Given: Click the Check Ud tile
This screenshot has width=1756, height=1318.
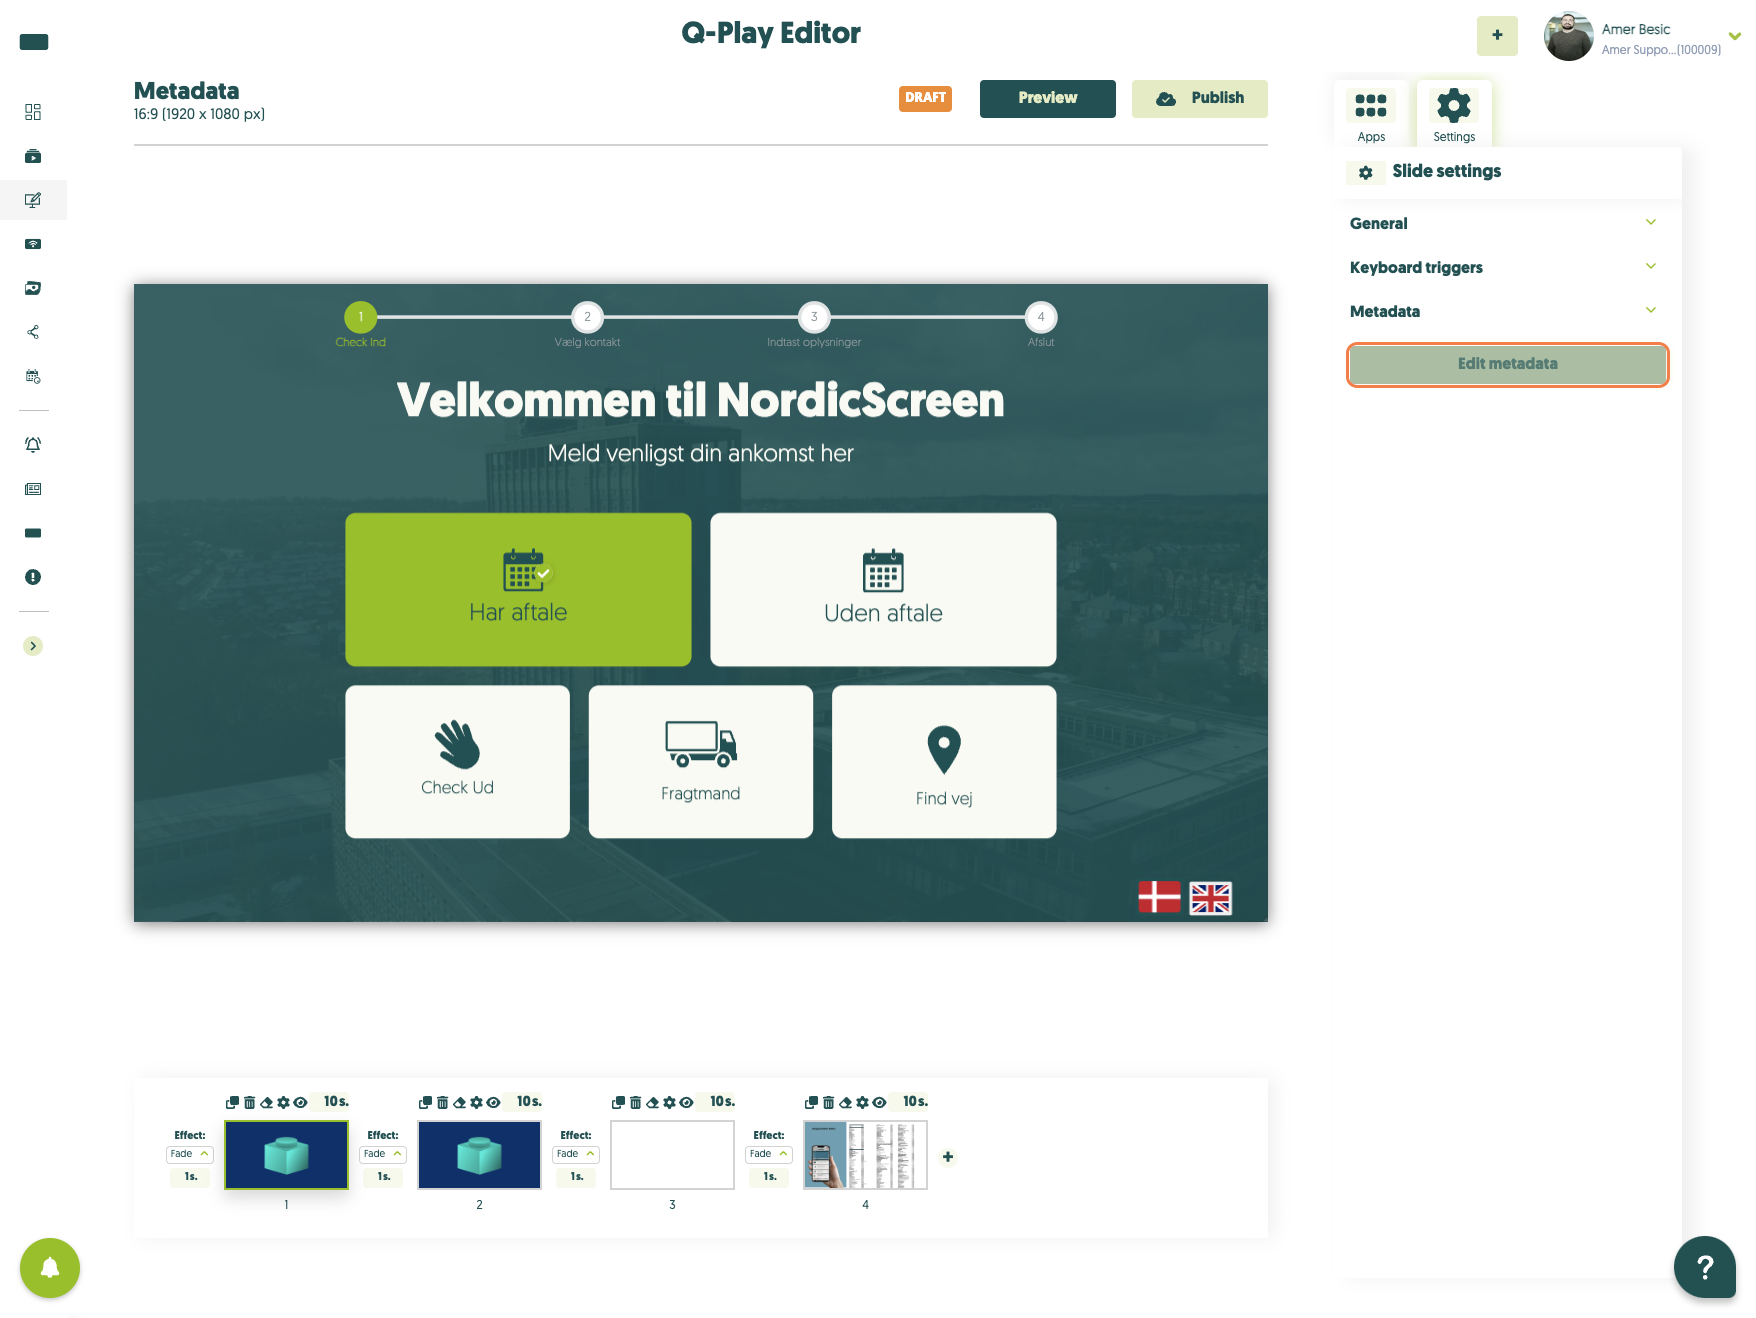Looking at the screenshot, I should pyautogui.click(x=457, y=762).
